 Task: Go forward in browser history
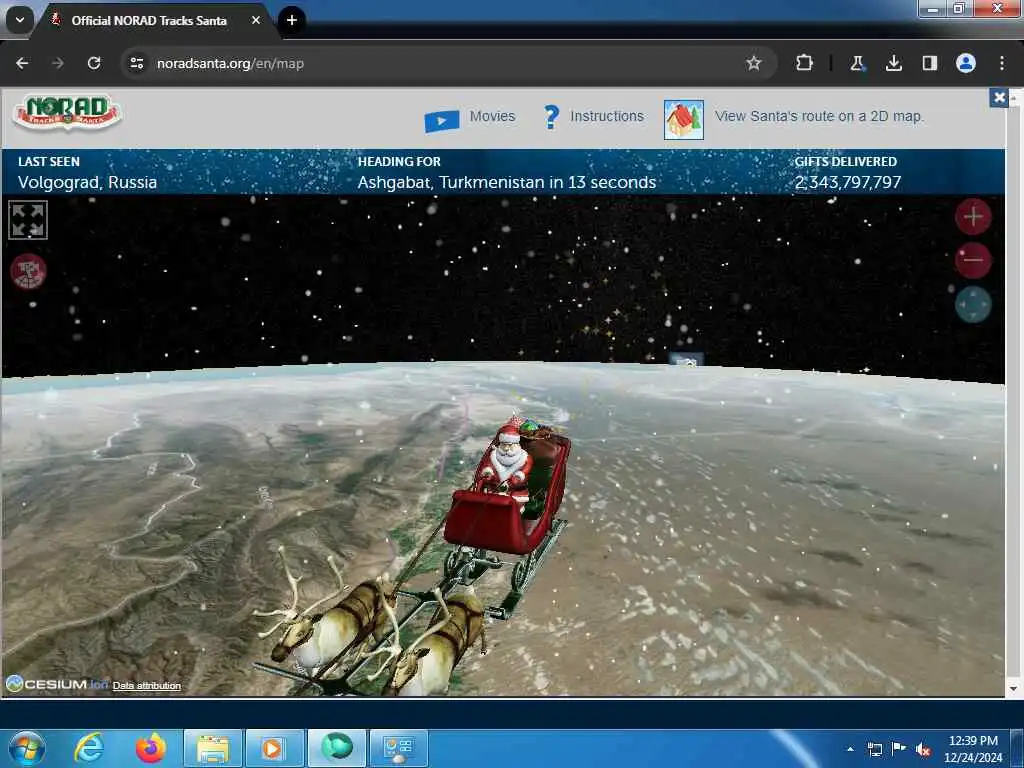58,63
